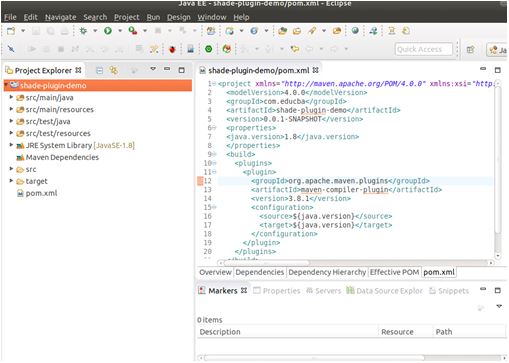Toggle fold marker on line 15 configuration

(214, 207)
